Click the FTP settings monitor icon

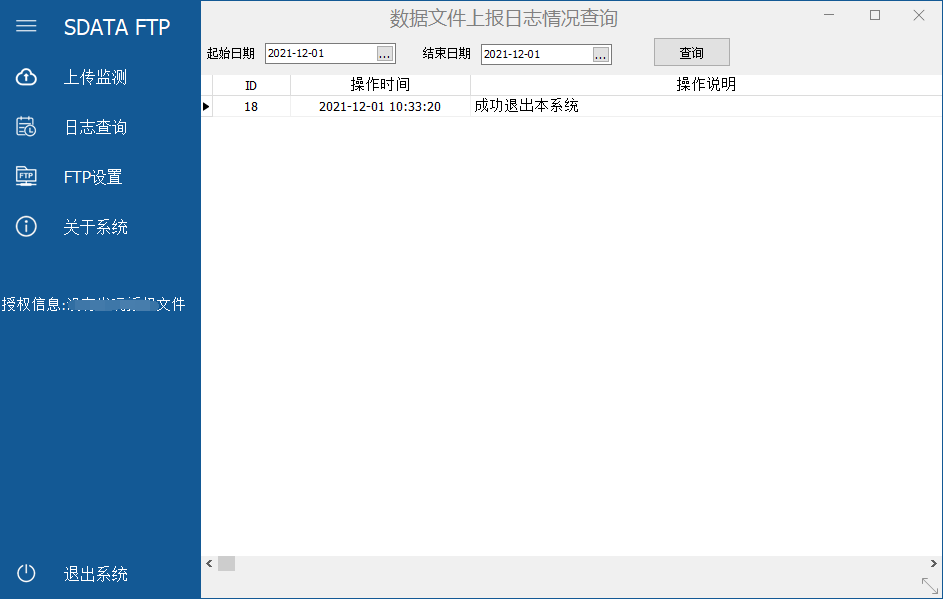pos(26,177)
